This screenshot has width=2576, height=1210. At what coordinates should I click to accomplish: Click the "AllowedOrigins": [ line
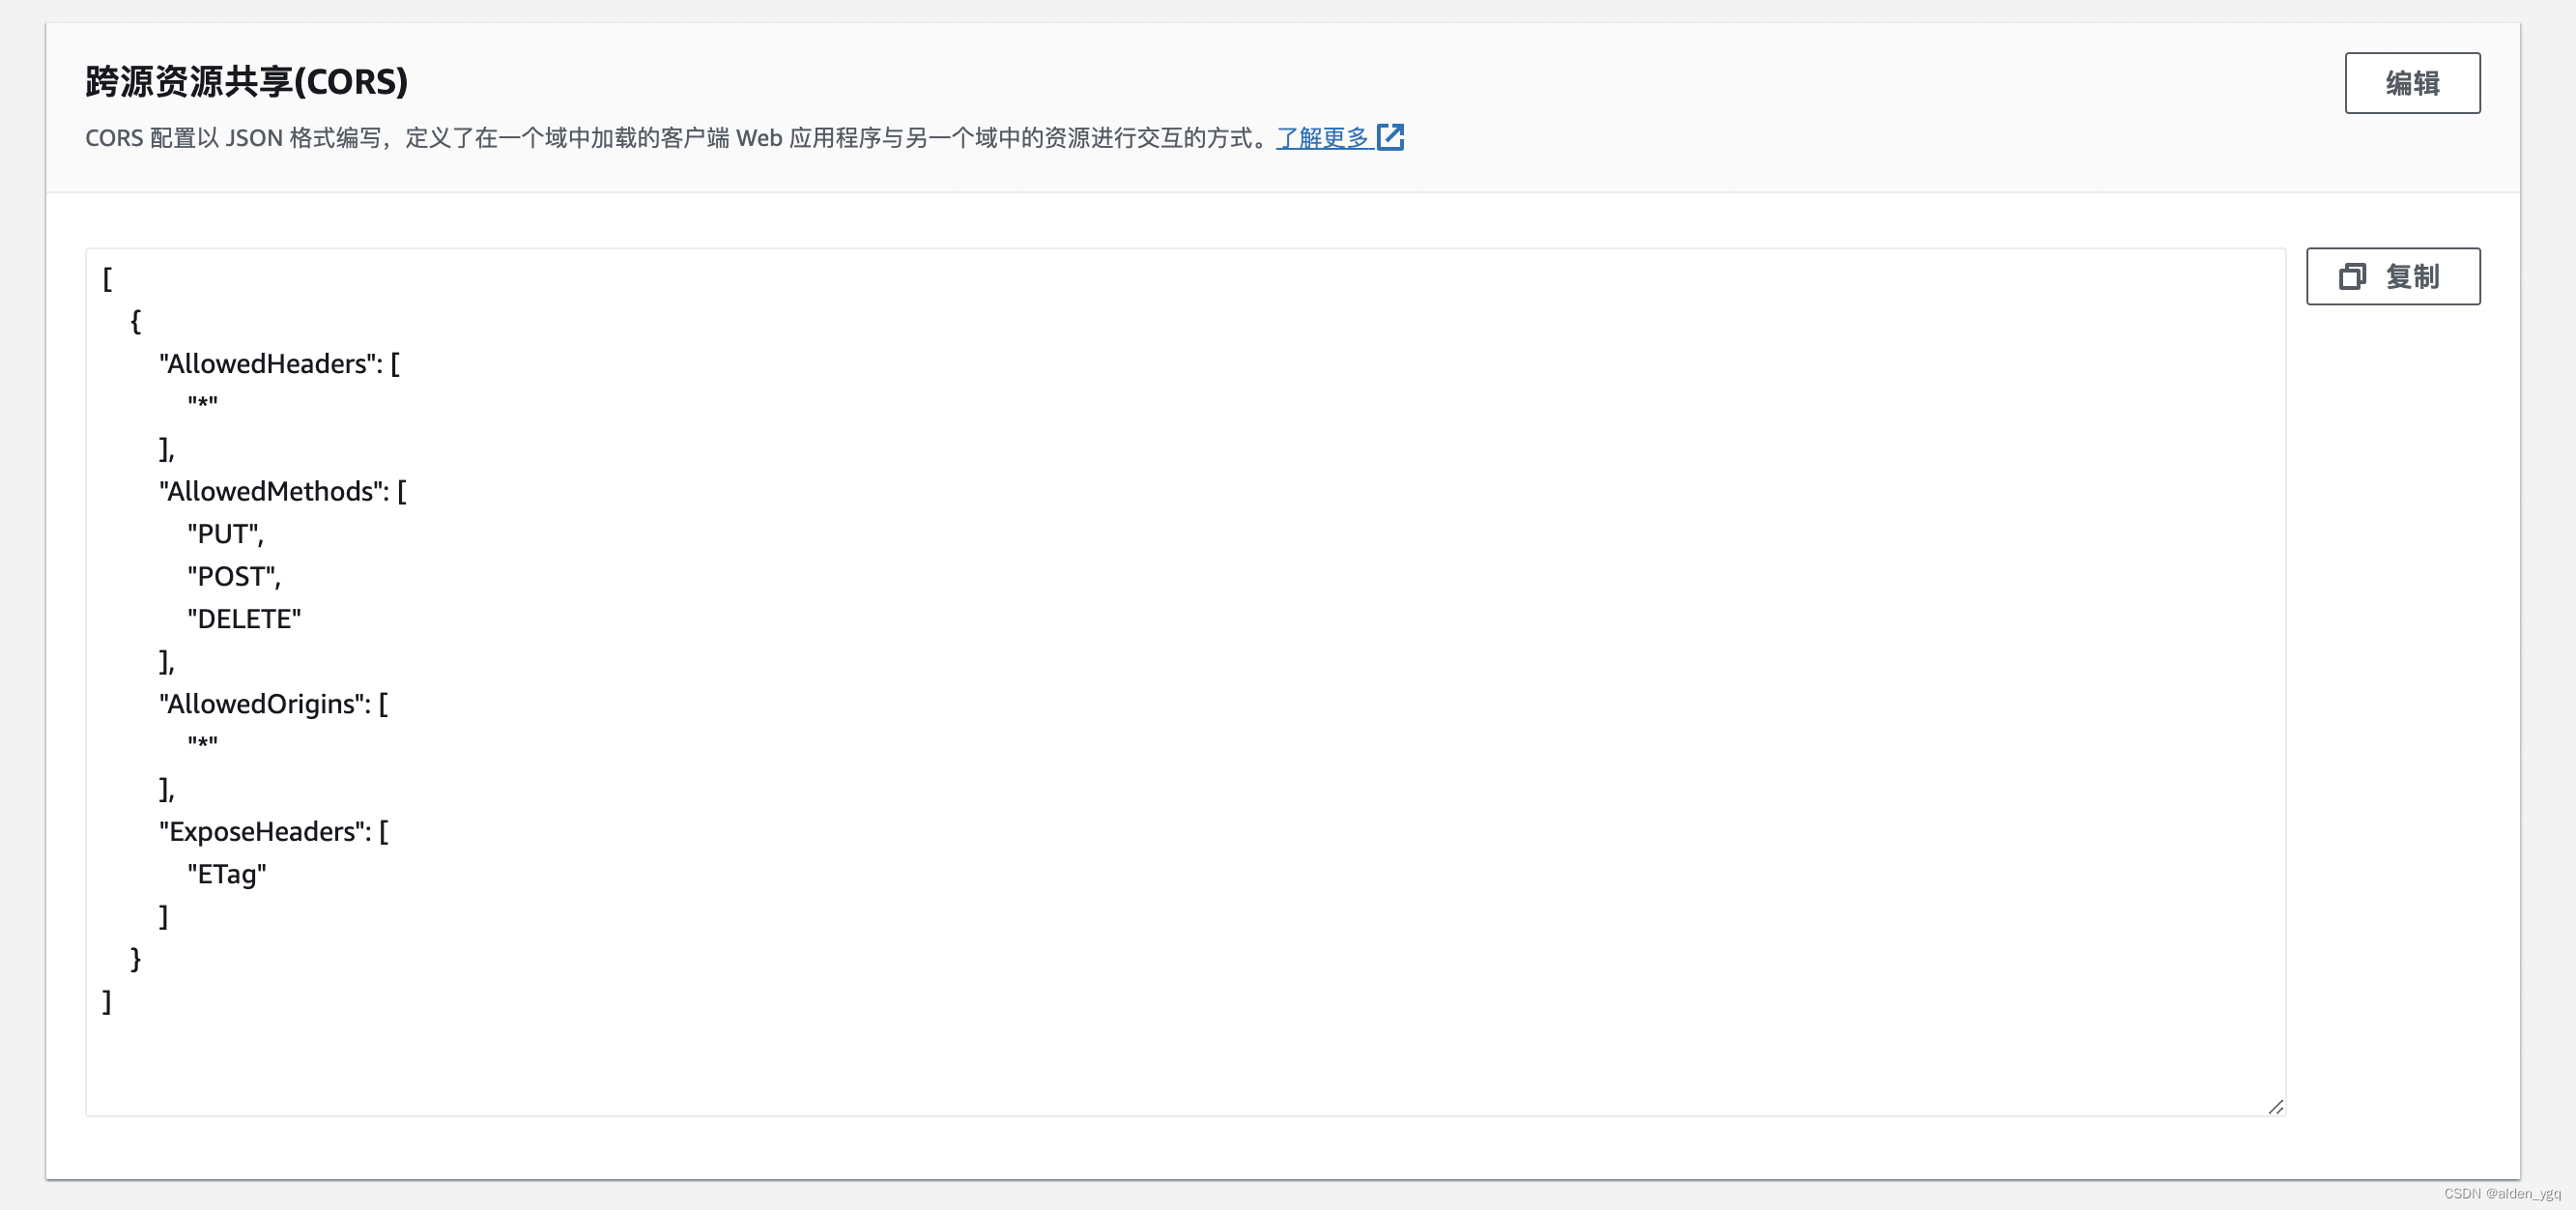[273, 704]
